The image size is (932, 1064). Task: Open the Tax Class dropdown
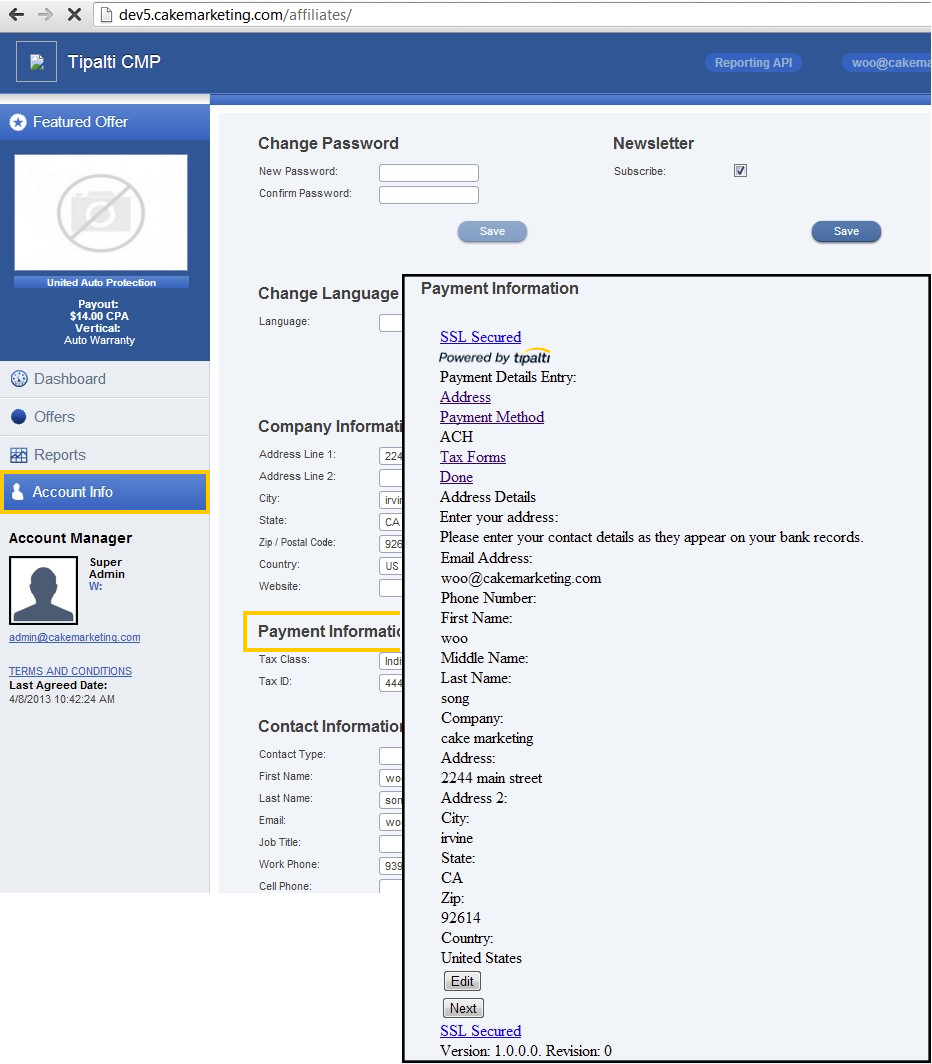391,661
